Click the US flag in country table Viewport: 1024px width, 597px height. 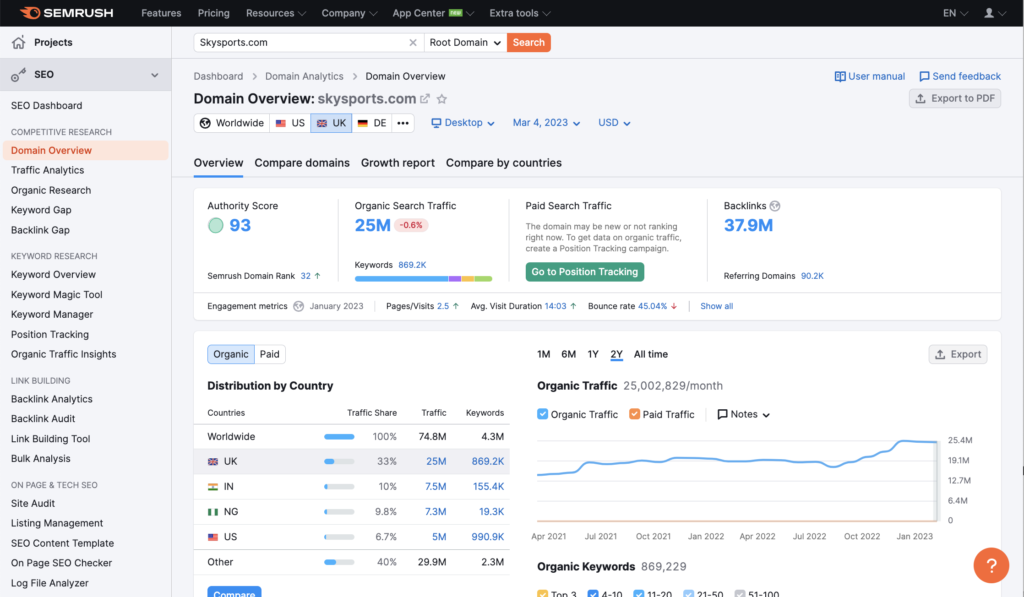pyautogui.click(x=213, y=537)
